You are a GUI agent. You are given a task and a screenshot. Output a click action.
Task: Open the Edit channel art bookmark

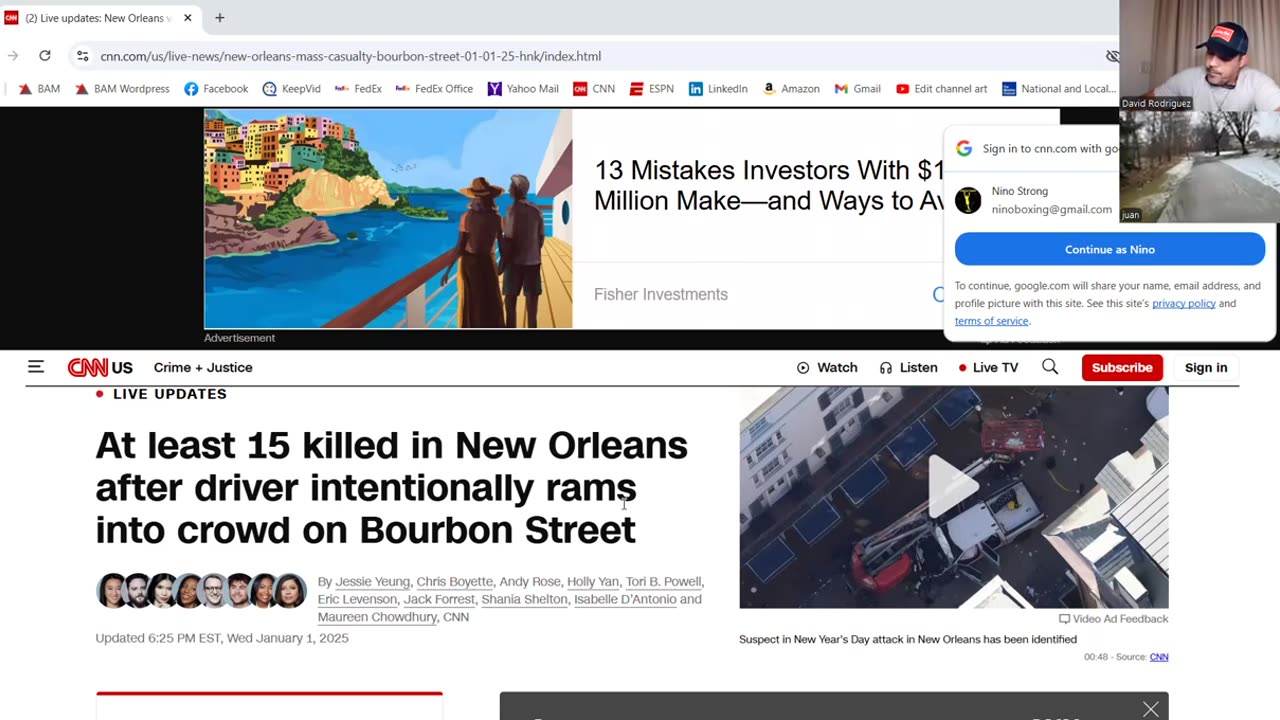pos(941,89)
